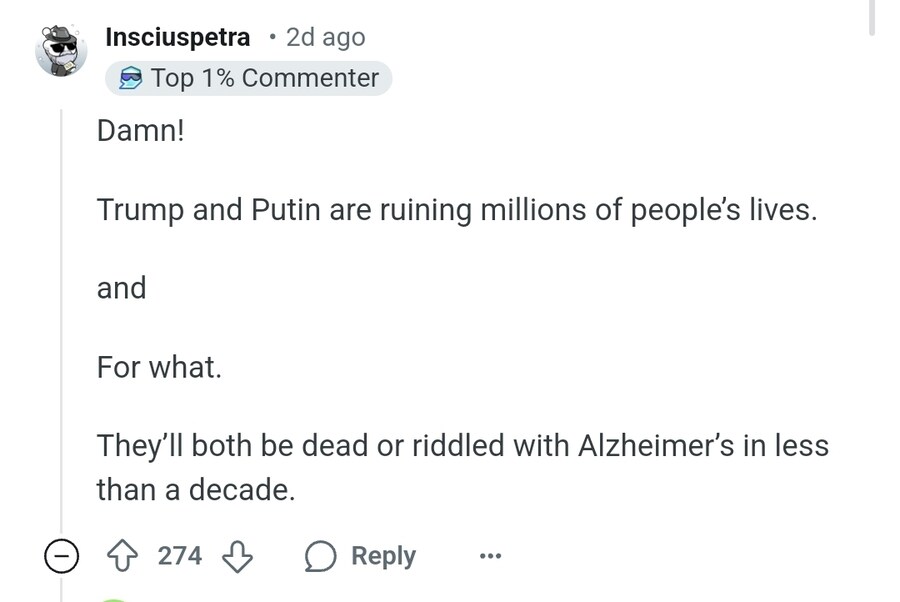Screen dimensions: 900x602
Task: Click the page scrollbar thumb
Action: click(872, 17)
